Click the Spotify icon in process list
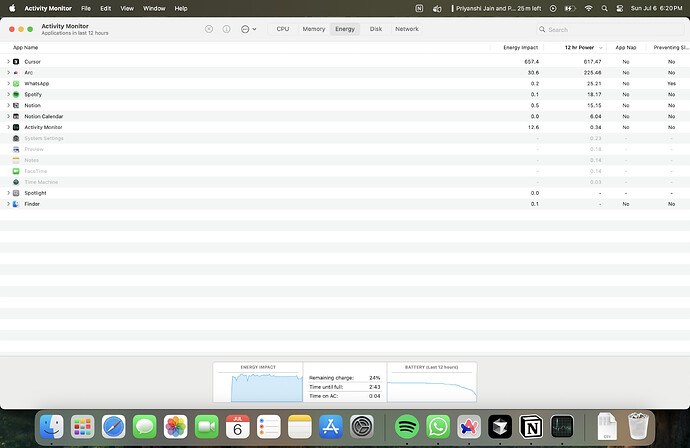Image resolution: width=690 pixels, height=448 pixels. pyautogui.click(x=16, y=94)
